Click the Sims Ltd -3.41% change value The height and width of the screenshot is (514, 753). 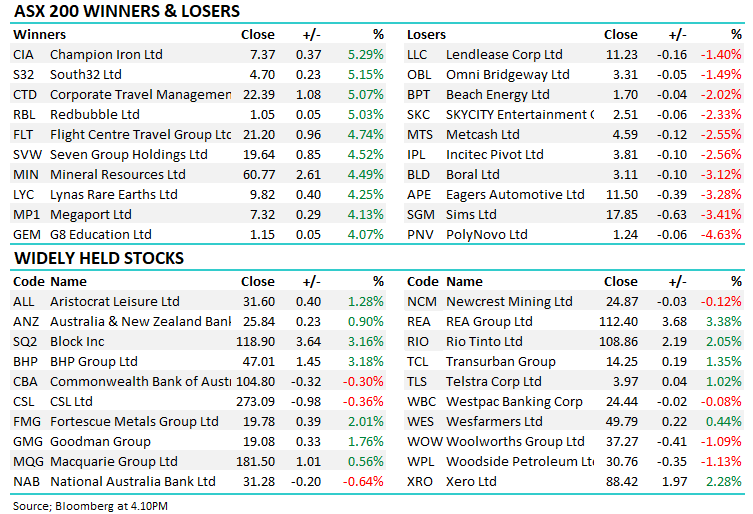point(721,214)
